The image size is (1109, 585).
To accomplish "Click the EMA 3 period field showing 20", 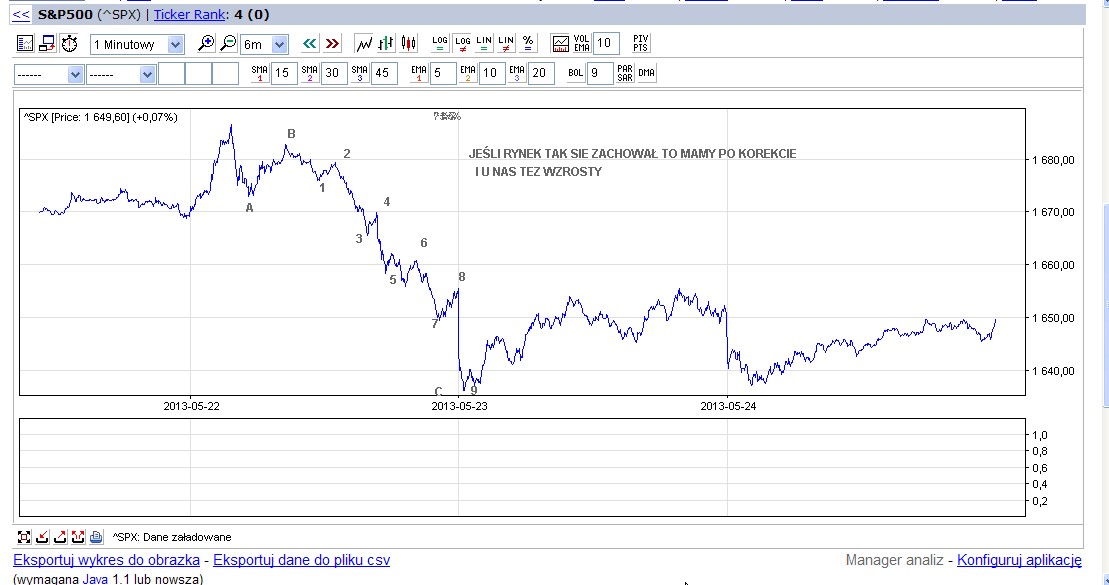I will [x=542, y=73].
